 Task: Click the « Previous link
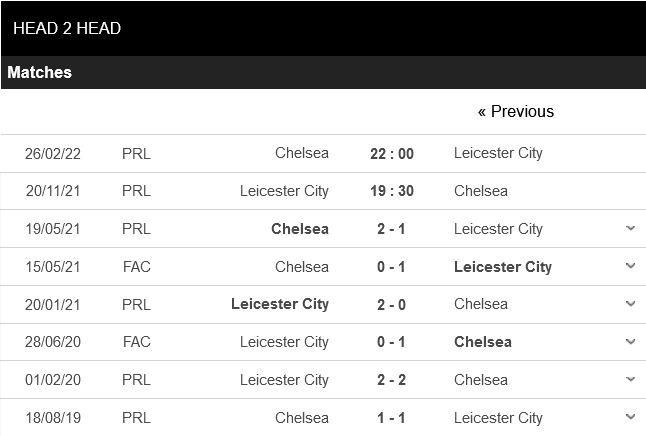coord(516,111)
